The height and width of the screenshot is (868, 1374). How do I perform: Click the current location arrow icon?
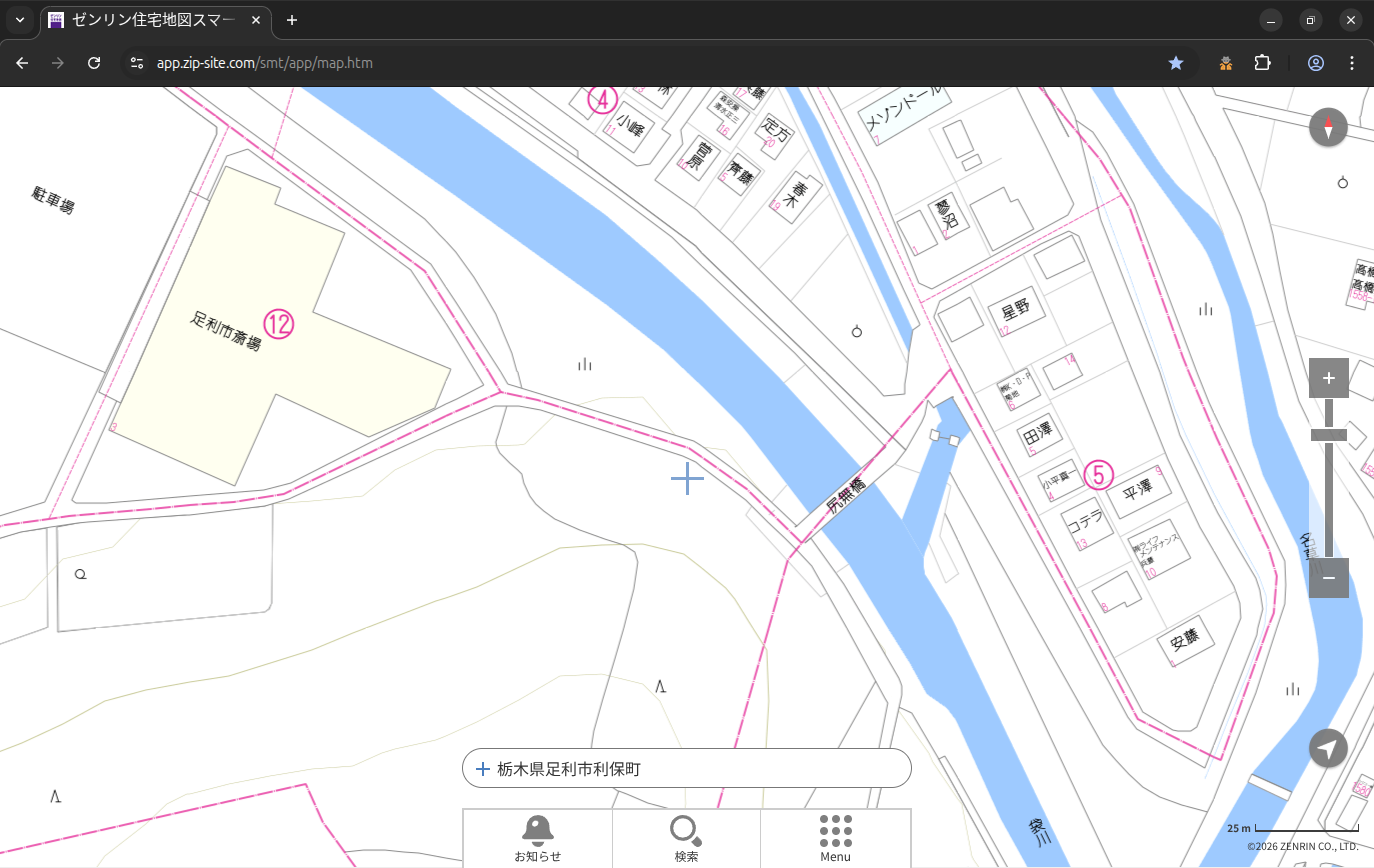click(x=1328, y=748)
